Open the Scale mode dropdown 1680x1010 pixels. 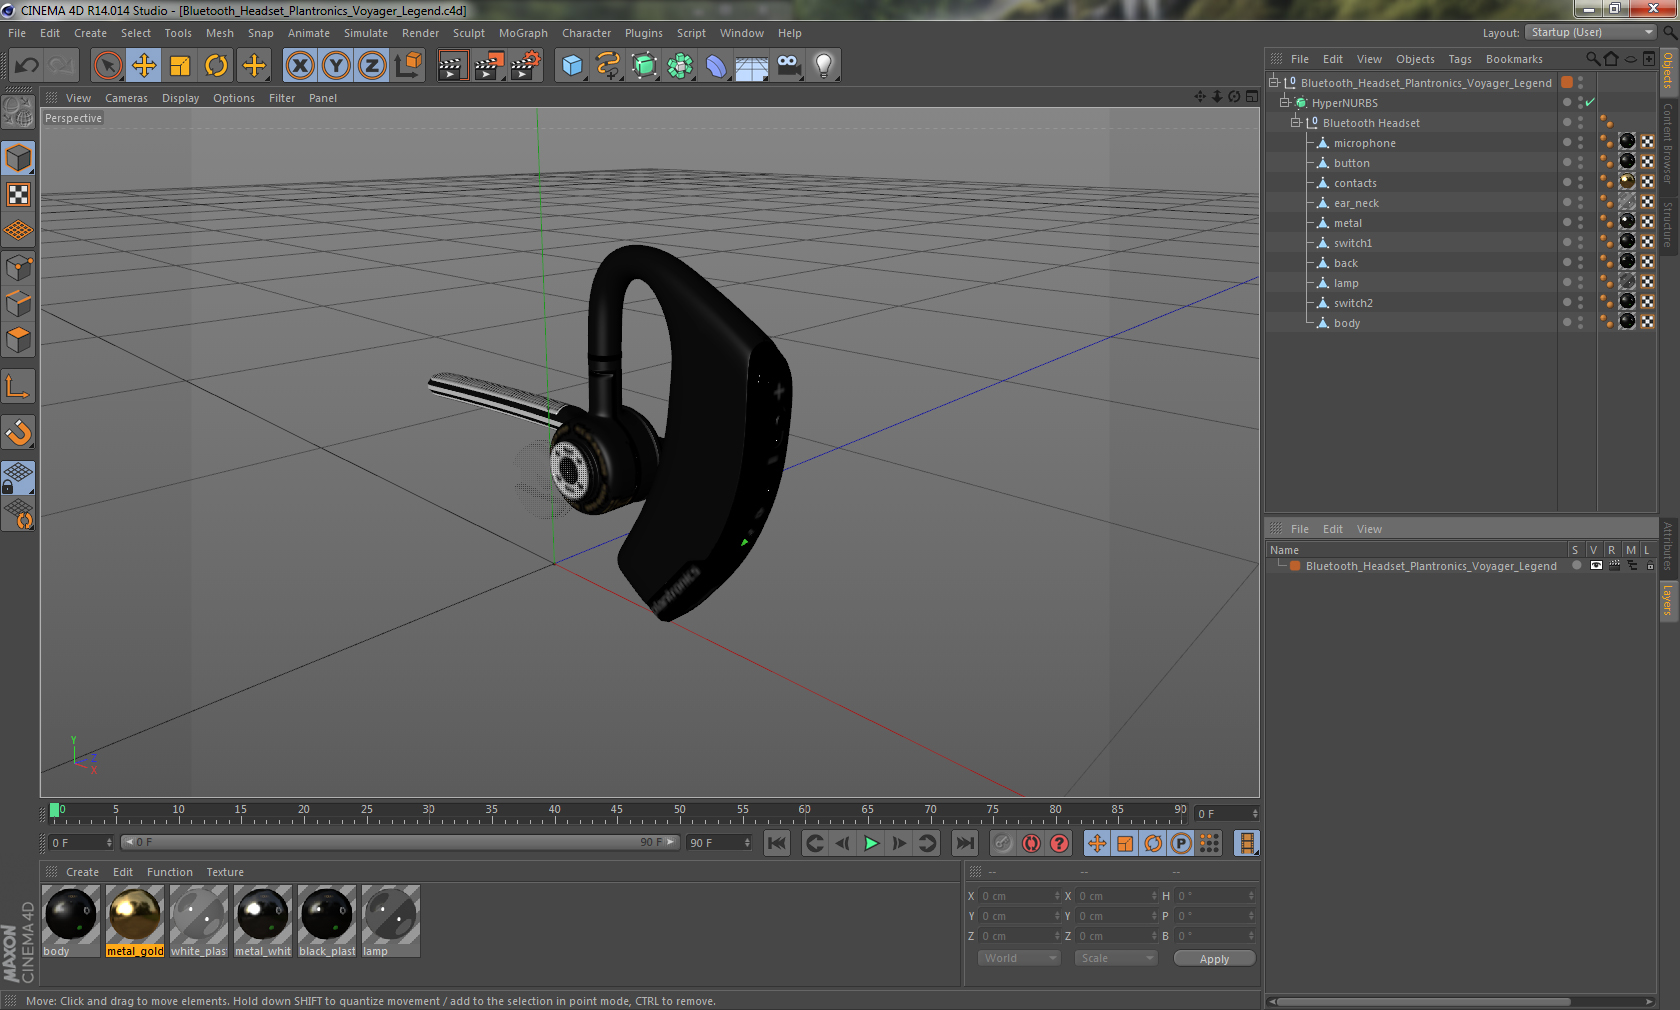click(x=1115, y=958)
